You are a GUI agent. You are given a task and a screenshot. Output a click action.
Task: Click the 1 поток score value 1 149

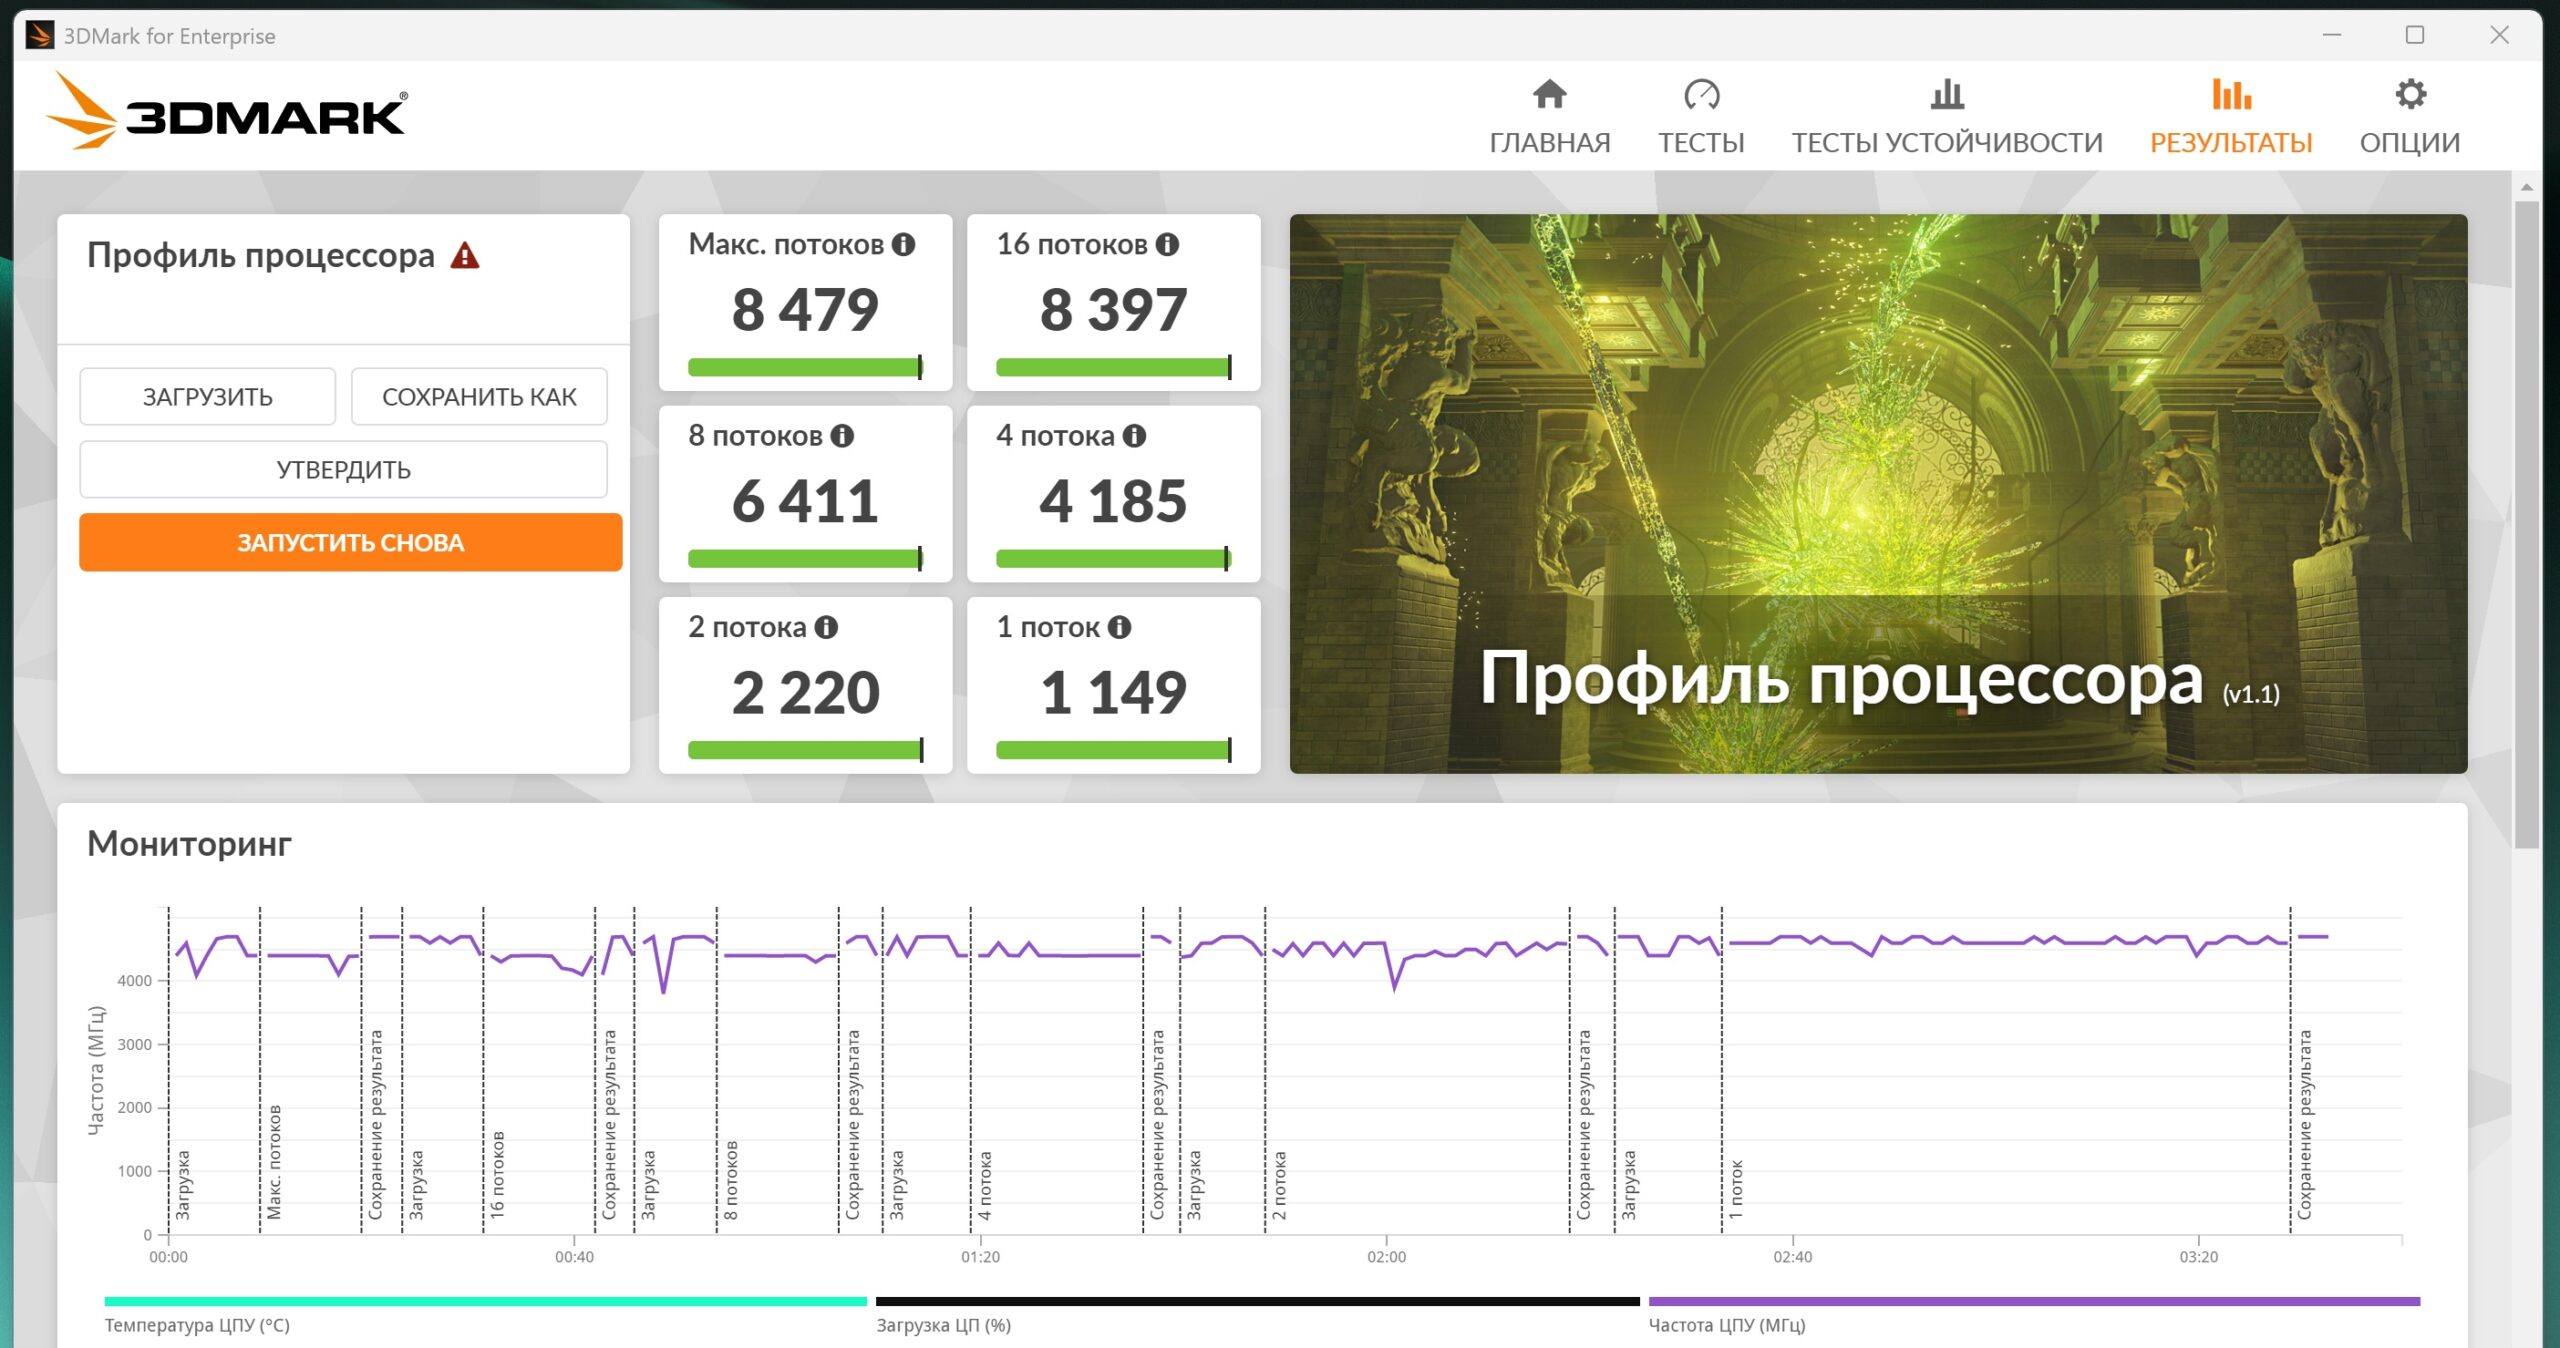click(1113, 692)
